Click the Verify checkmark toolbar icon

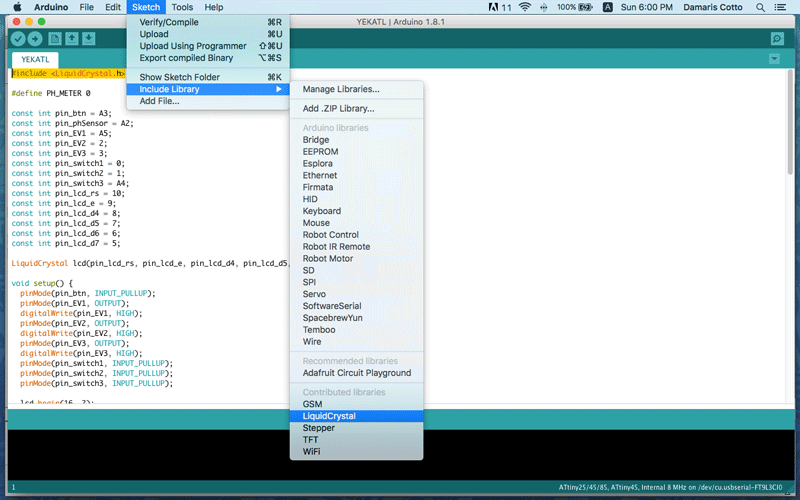18,38
